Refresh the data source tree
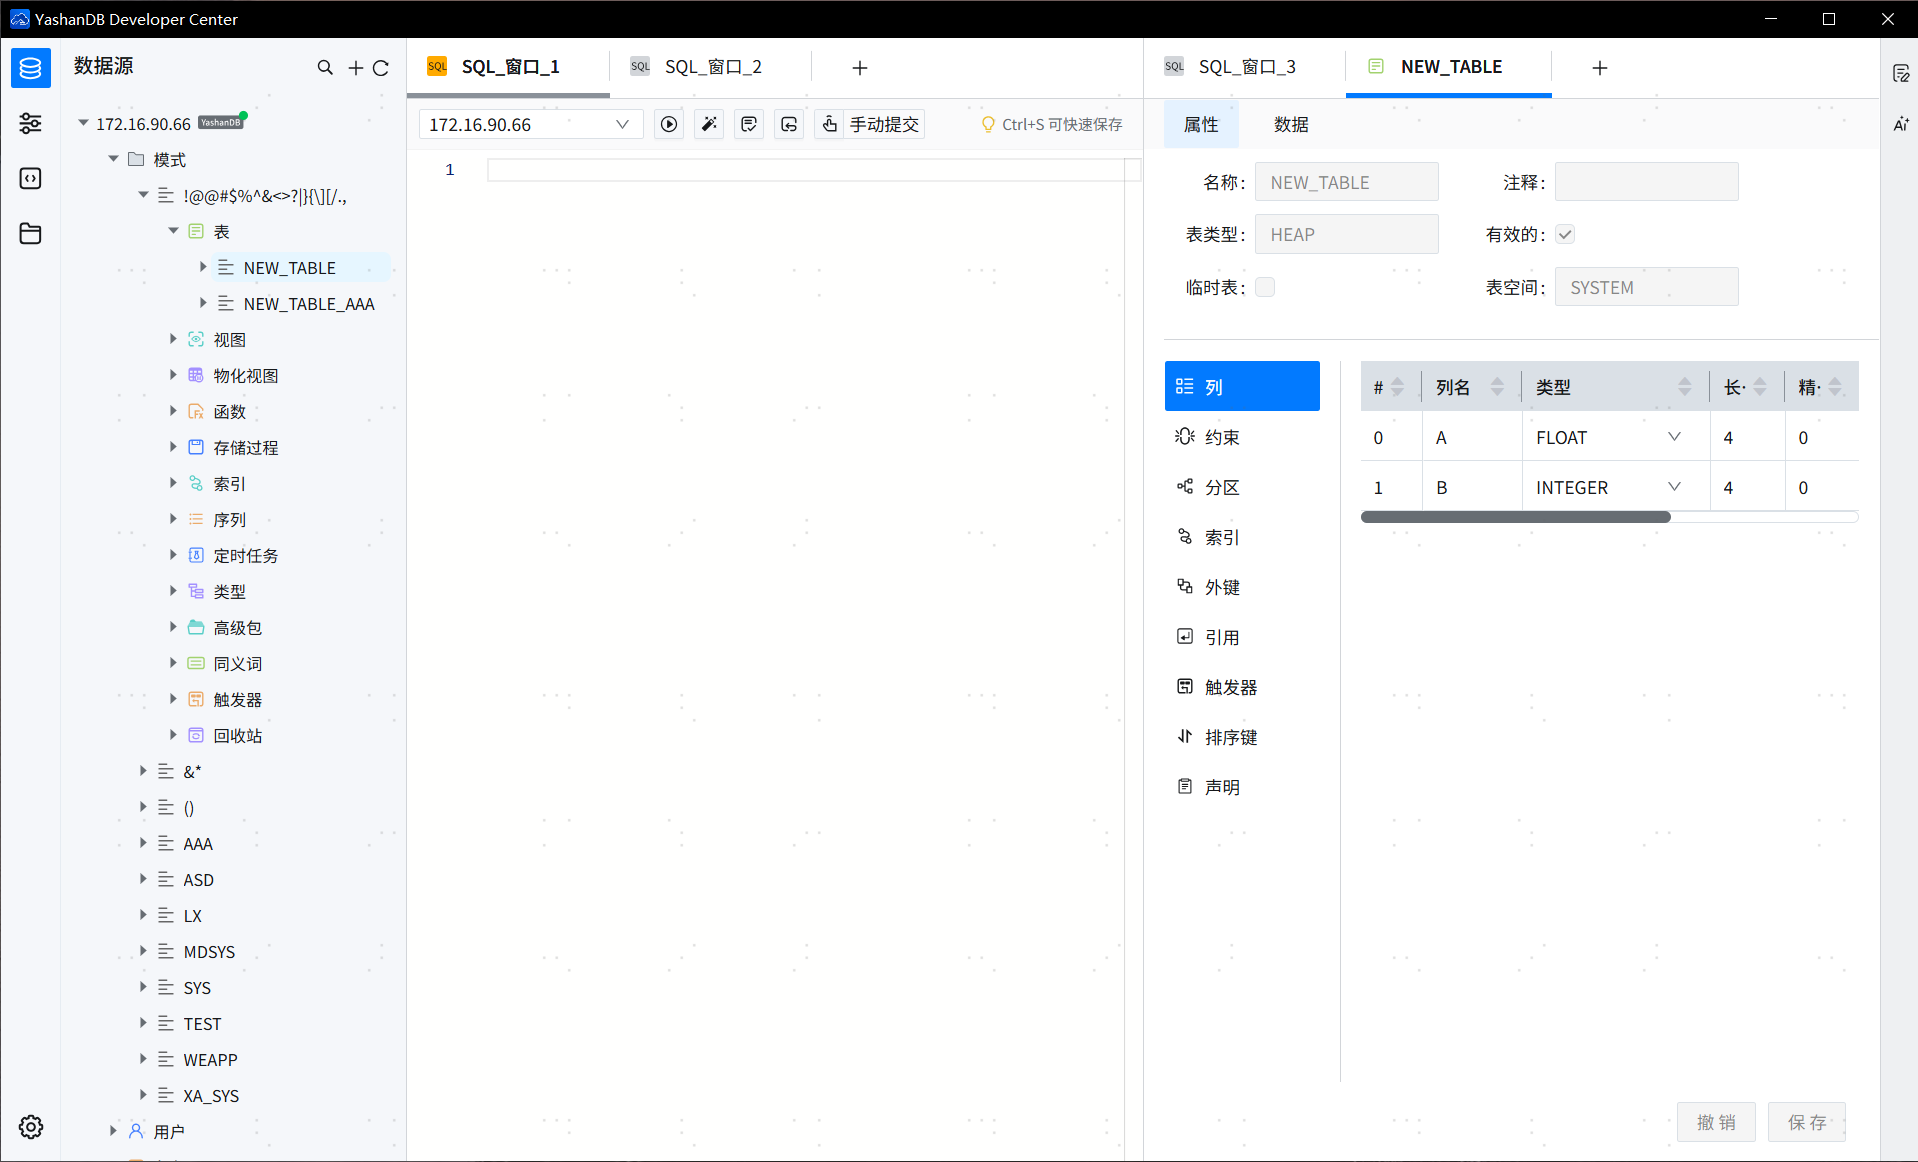1918x1162 pixels. pyautogui.click(x=381, y=67)
